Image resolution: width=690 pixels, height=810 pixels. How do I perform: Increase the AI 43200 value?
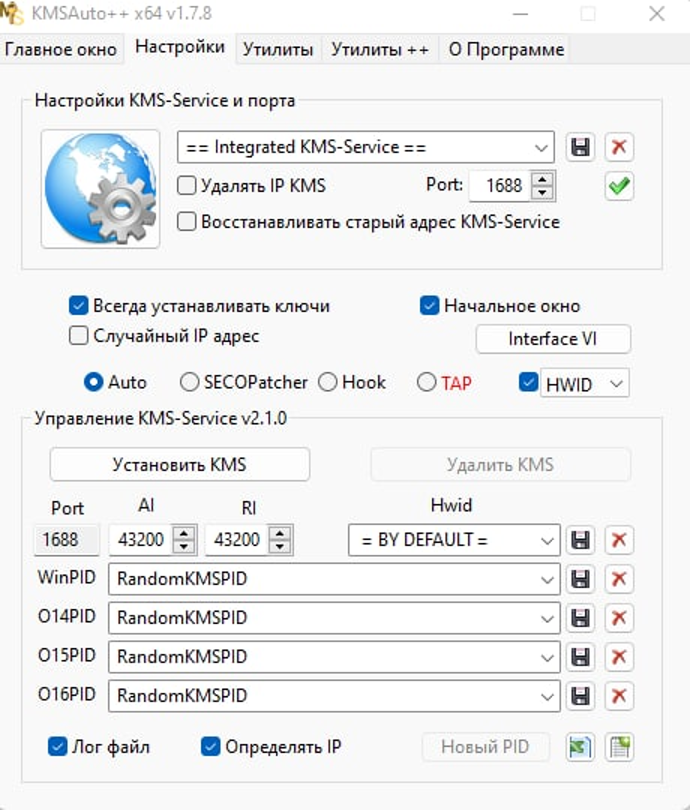click(x=184, y=533)
